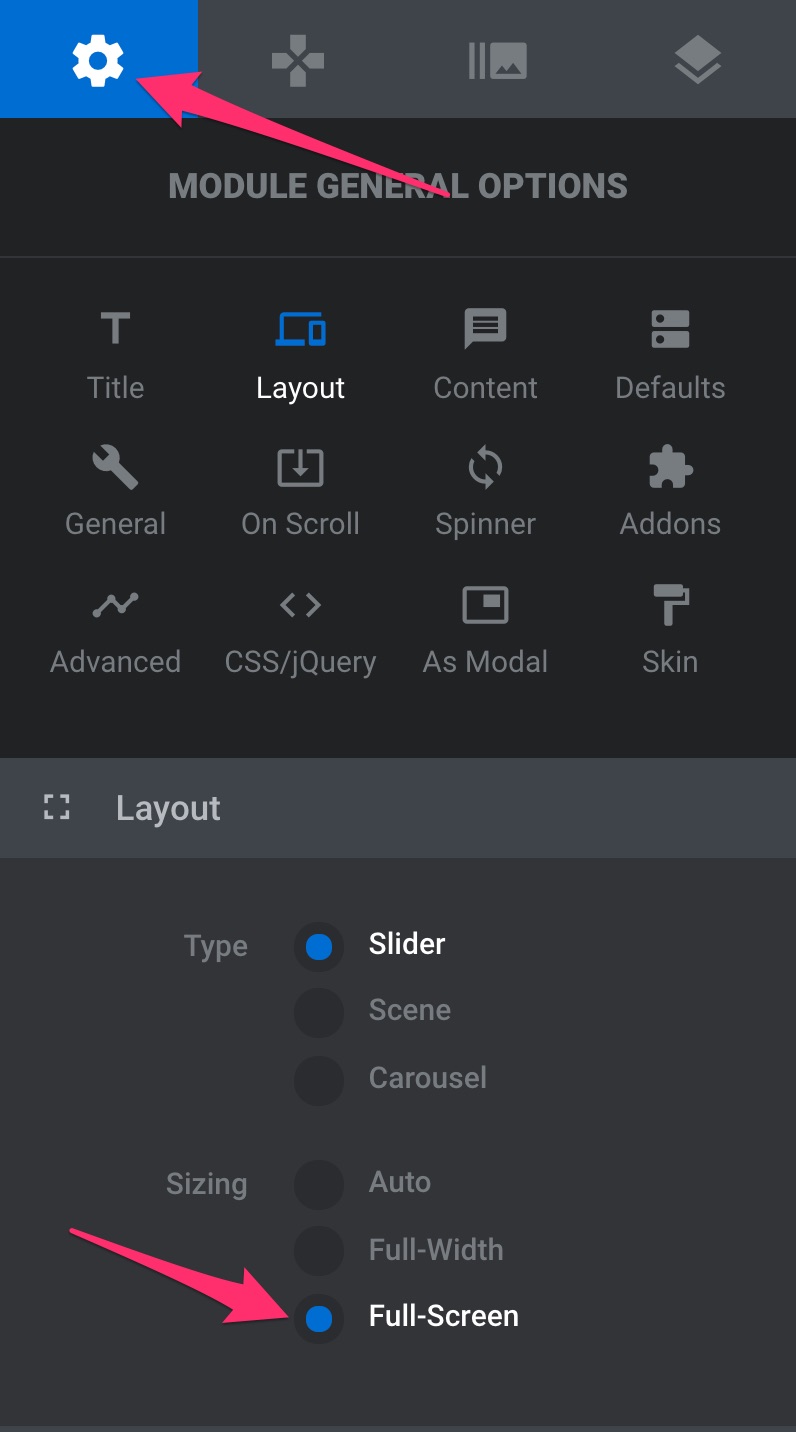Choose the Carousel type option
The image size is (796, 1432).
click(319, 1080)
